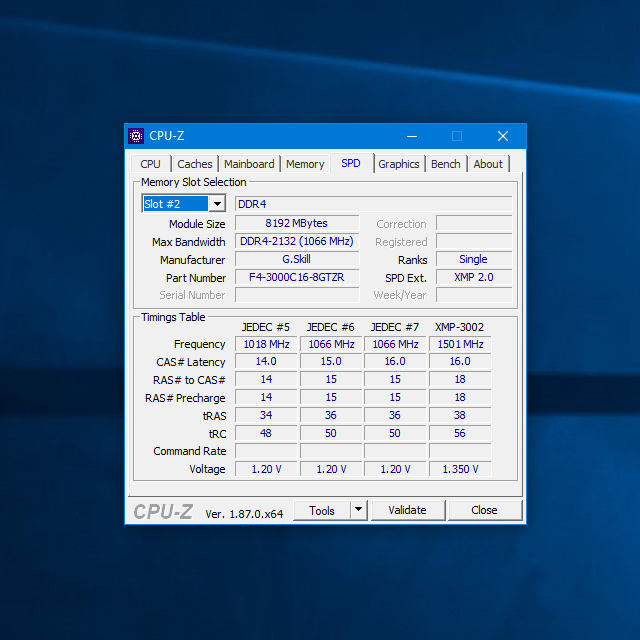Viewport: 640px width, 640px height.
Task: Minimize the CPU-Z window
Action: (412, 136)
